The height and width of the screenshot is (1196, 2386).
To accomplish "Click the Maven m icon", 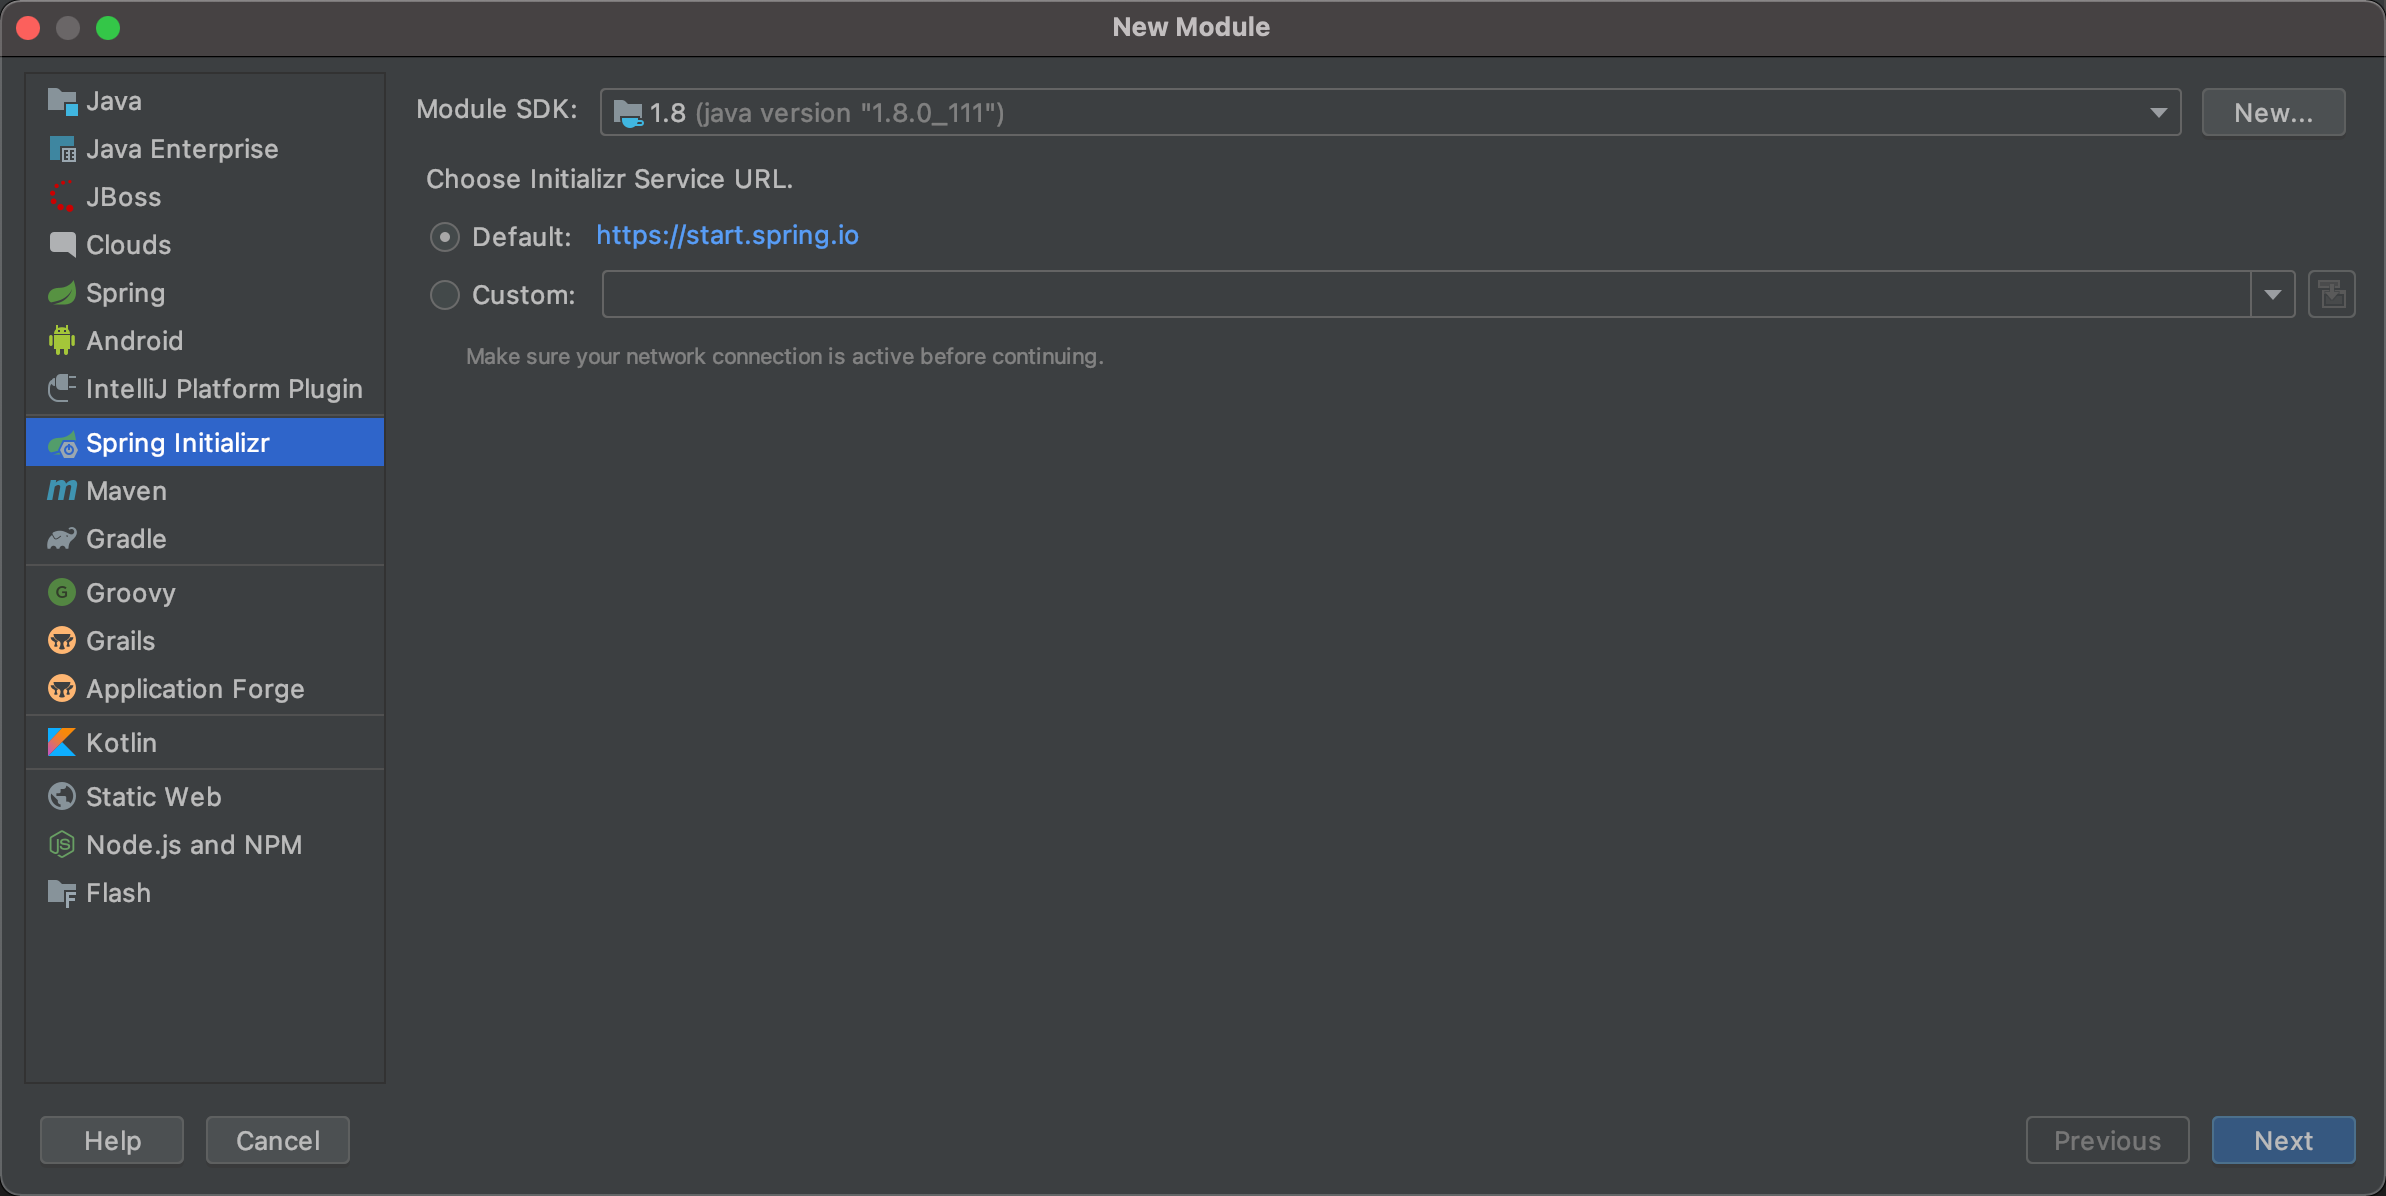I will click(62, 491).
